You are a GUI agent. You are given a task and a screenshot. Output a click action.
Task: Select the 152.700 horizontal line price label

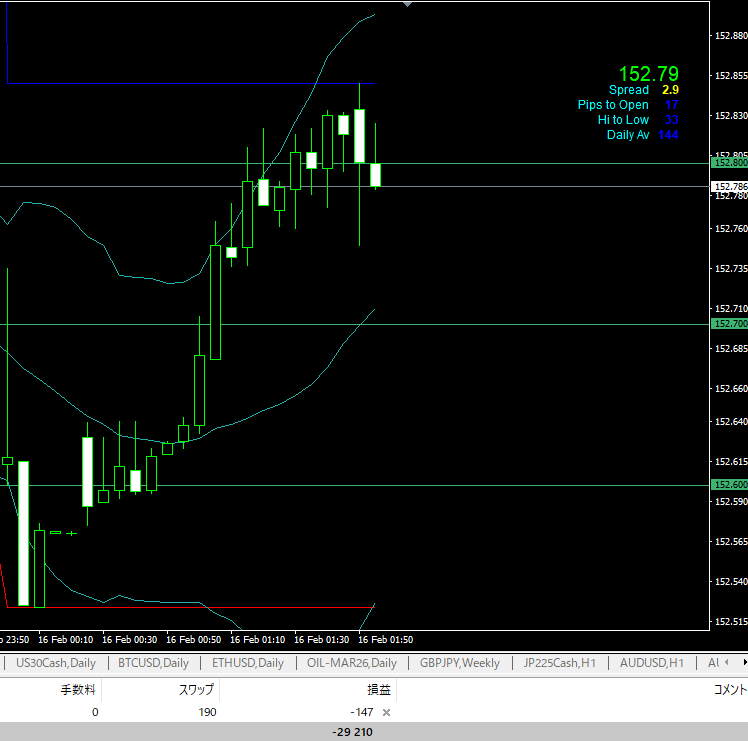[x=729, y=324]
